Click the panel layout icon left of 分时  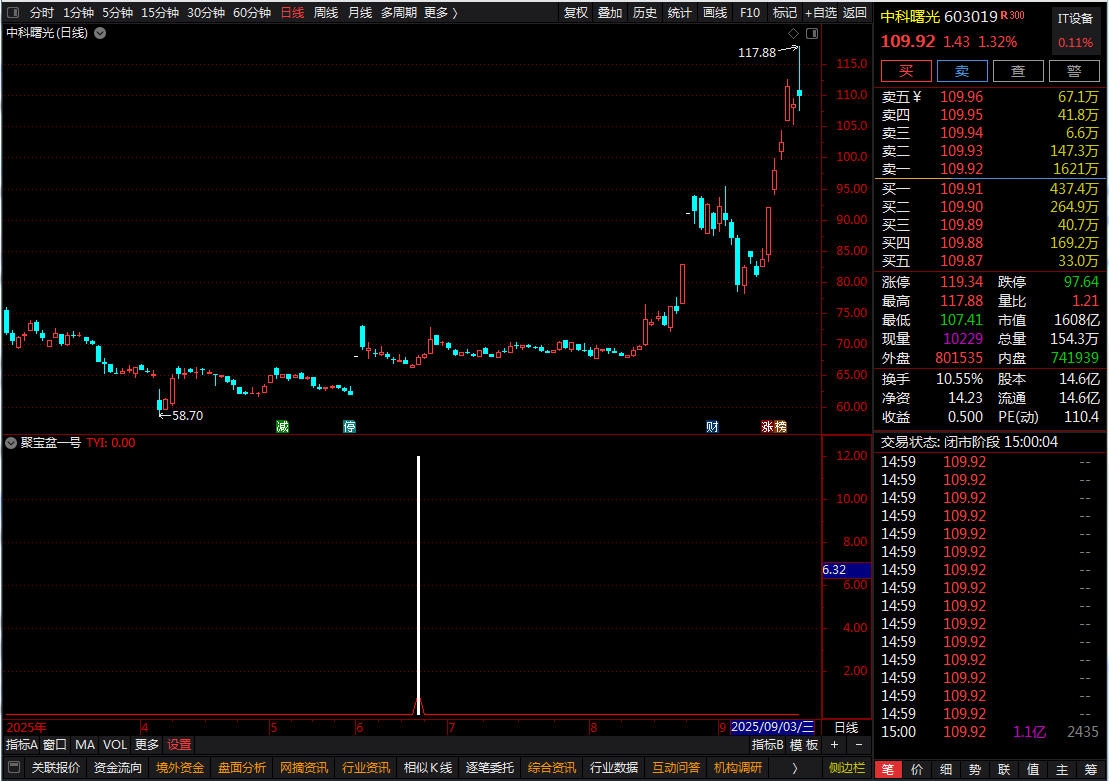13,13
